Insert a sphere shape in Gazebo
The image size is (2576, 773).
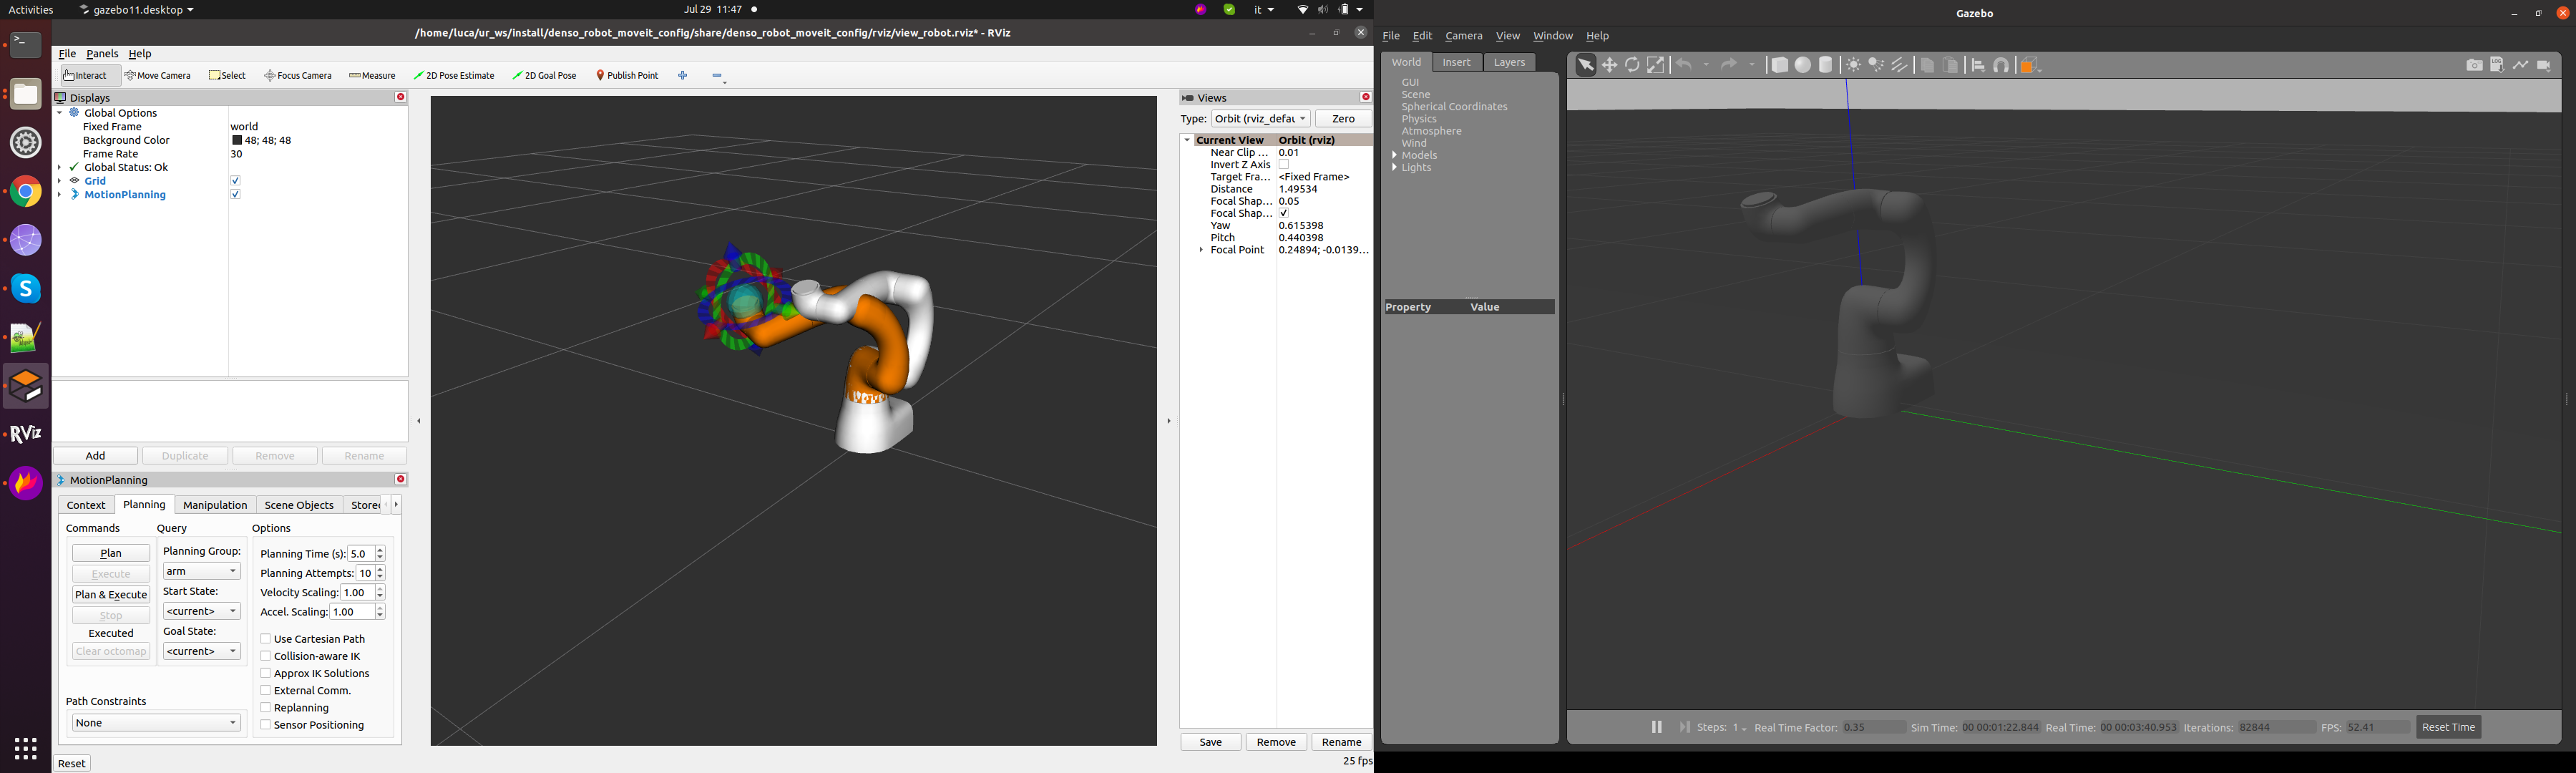point(1802,65)
